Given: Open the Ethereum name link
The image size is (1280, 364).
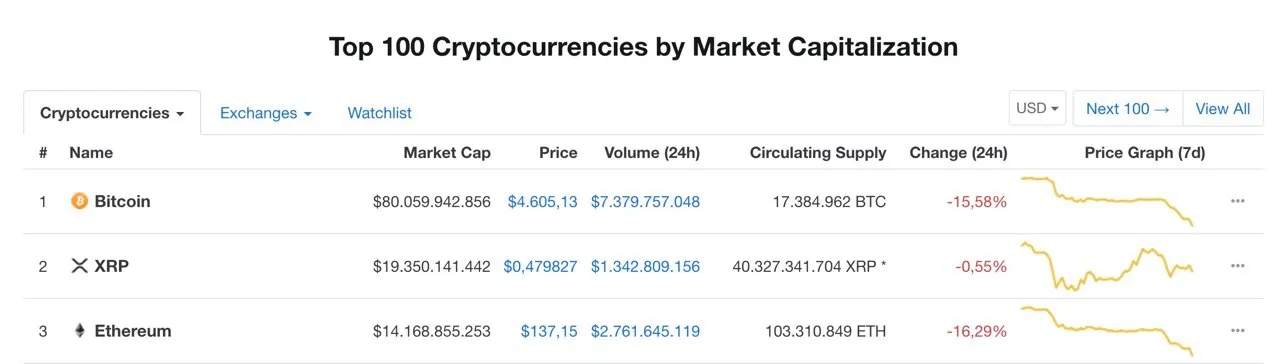Looking at the screenshot, I should coord(133,331).
